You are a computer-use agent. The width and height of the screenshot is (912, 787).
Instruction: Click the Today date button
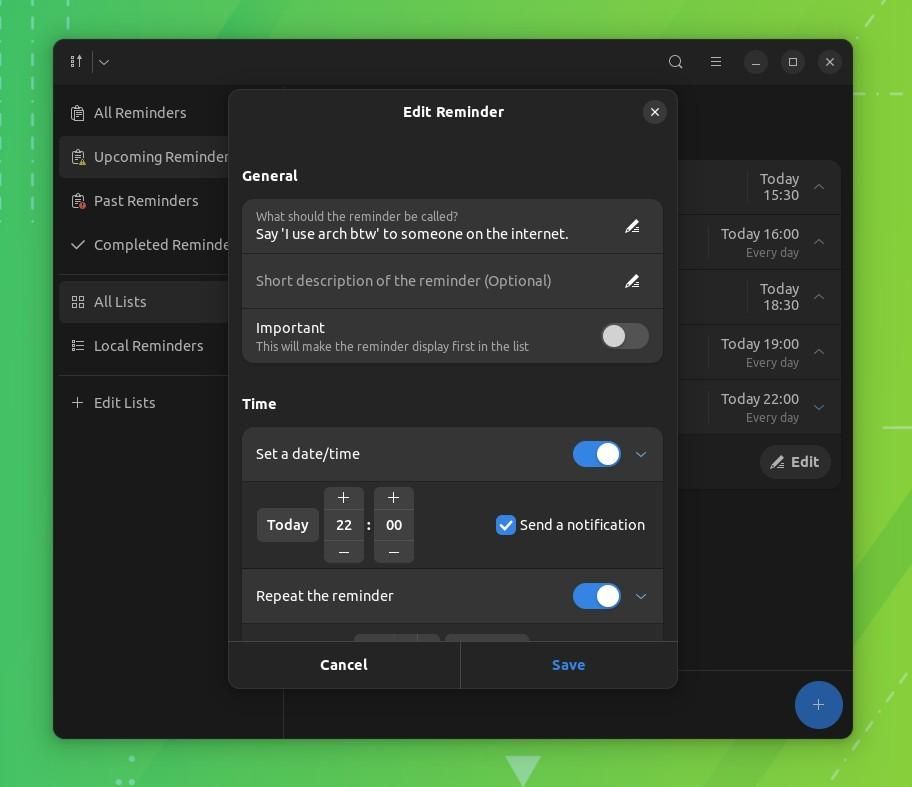tap(287, 524)
